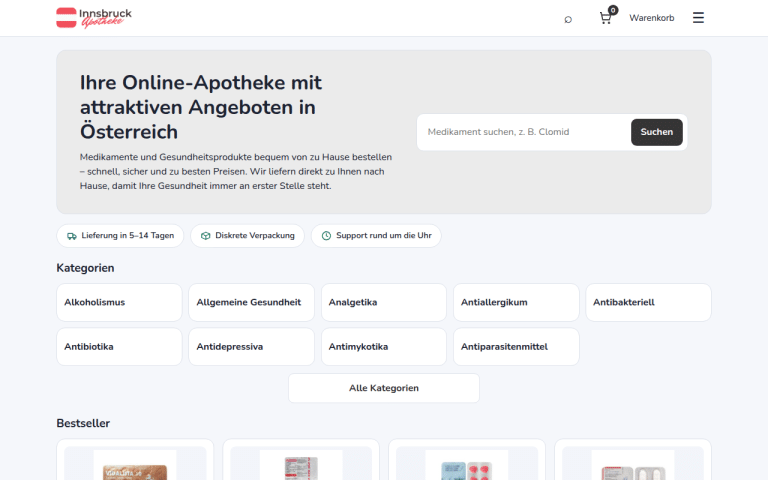Open the Antiparasitenmittel category
The height and width of the screenshot is (480, 768).
point(516,346)
